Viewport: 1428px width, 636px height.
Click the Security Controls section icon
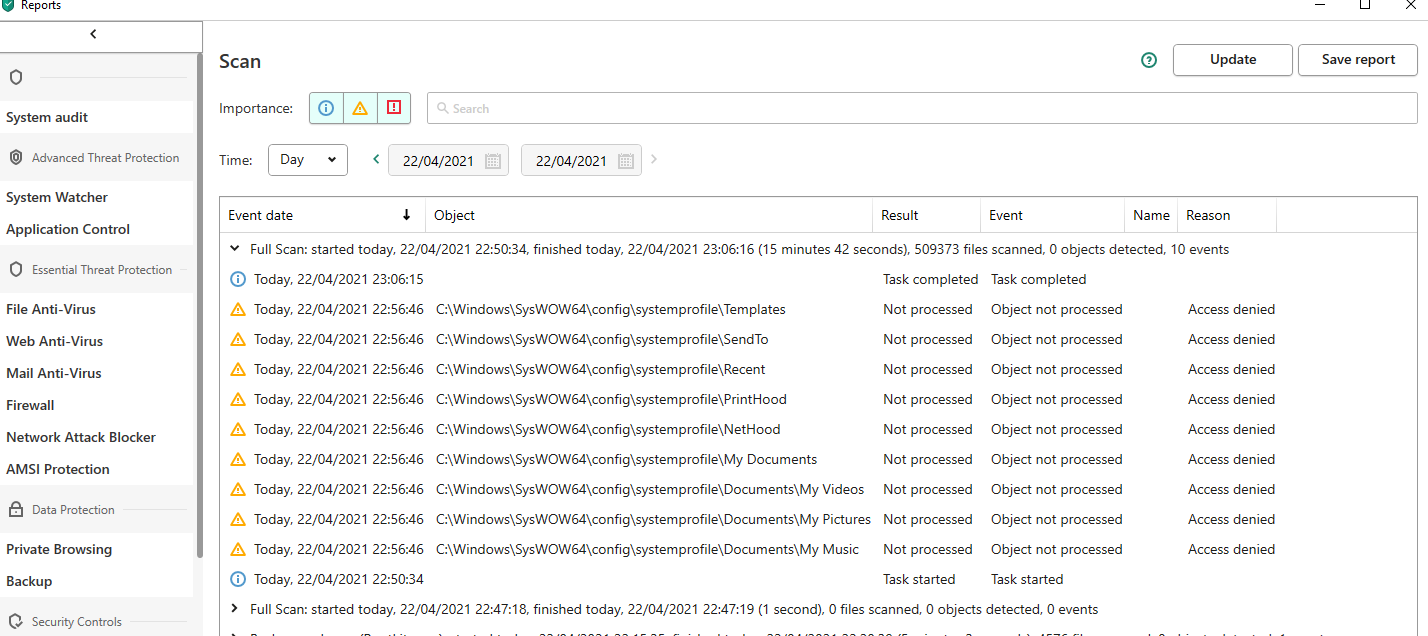tap(16, 621)
